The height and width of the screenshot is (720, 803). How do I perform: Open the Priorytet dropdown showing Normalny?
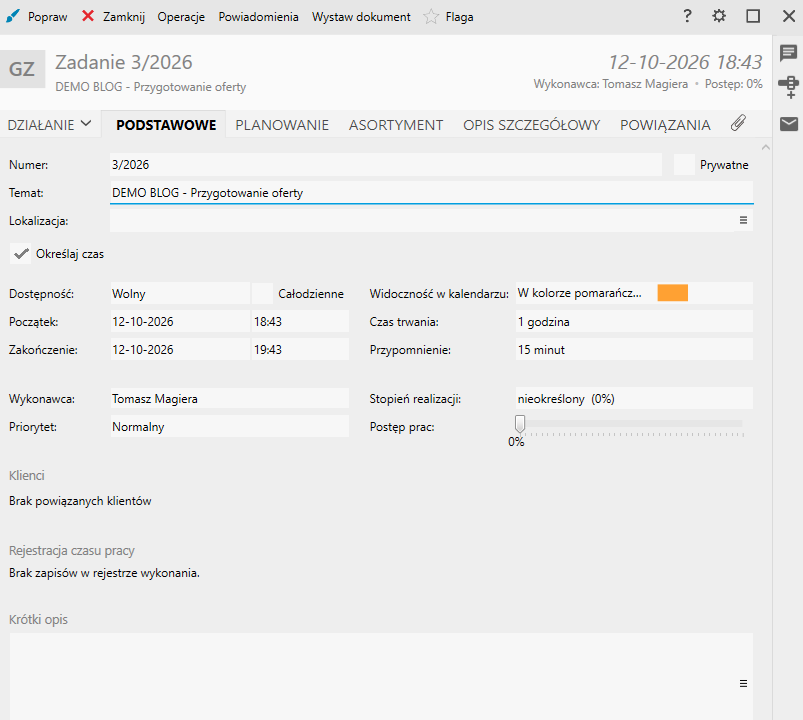[x=229, y=427]
